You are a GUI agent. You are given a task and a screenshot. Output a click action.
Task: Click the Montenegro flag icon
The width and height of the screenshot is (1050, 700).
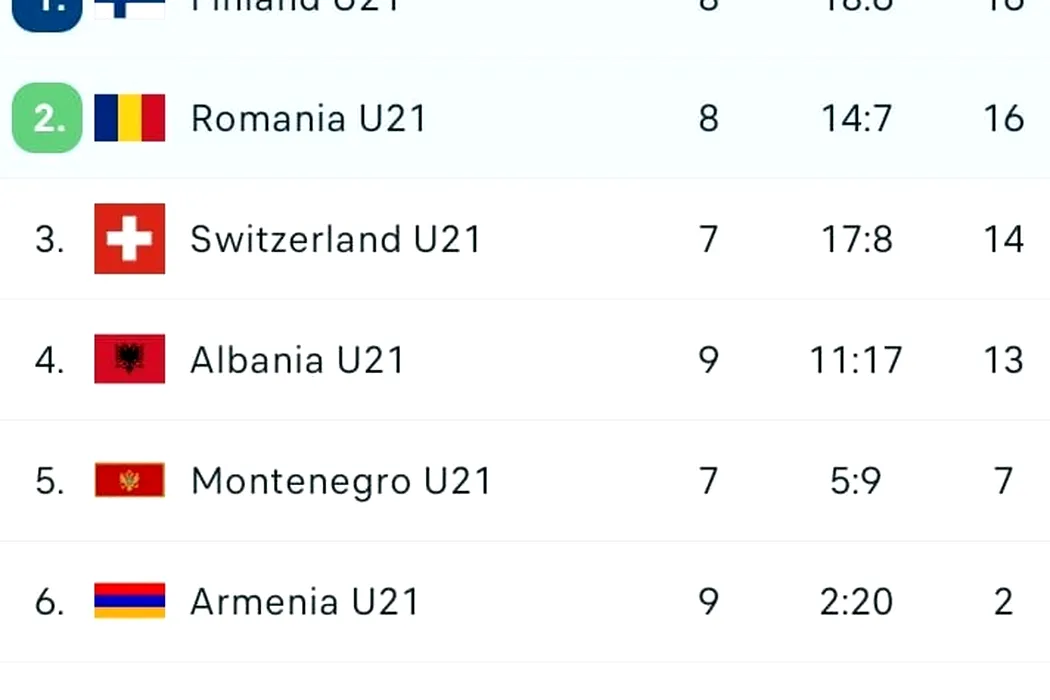coord(129,480)
